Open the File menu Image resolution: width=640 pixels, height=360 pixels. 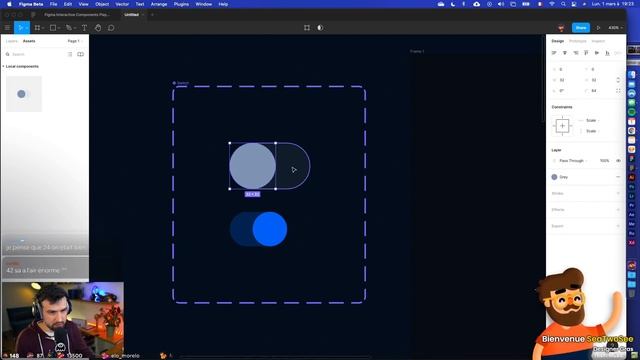click(x=53, y=4)
